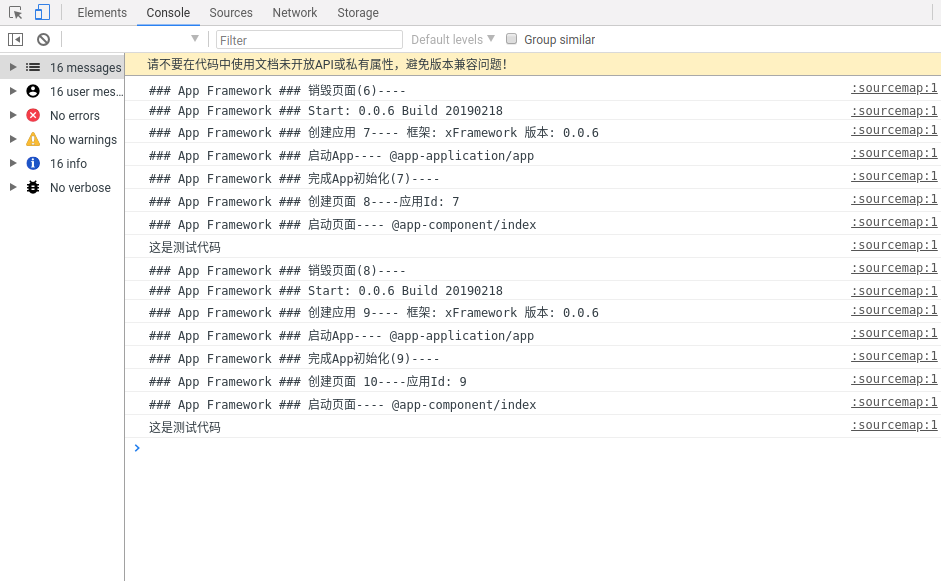The image size is (941, 581).
Task: Open sourcemap link for Start: 0.0.6 first entry
Action: pos(894,111)
